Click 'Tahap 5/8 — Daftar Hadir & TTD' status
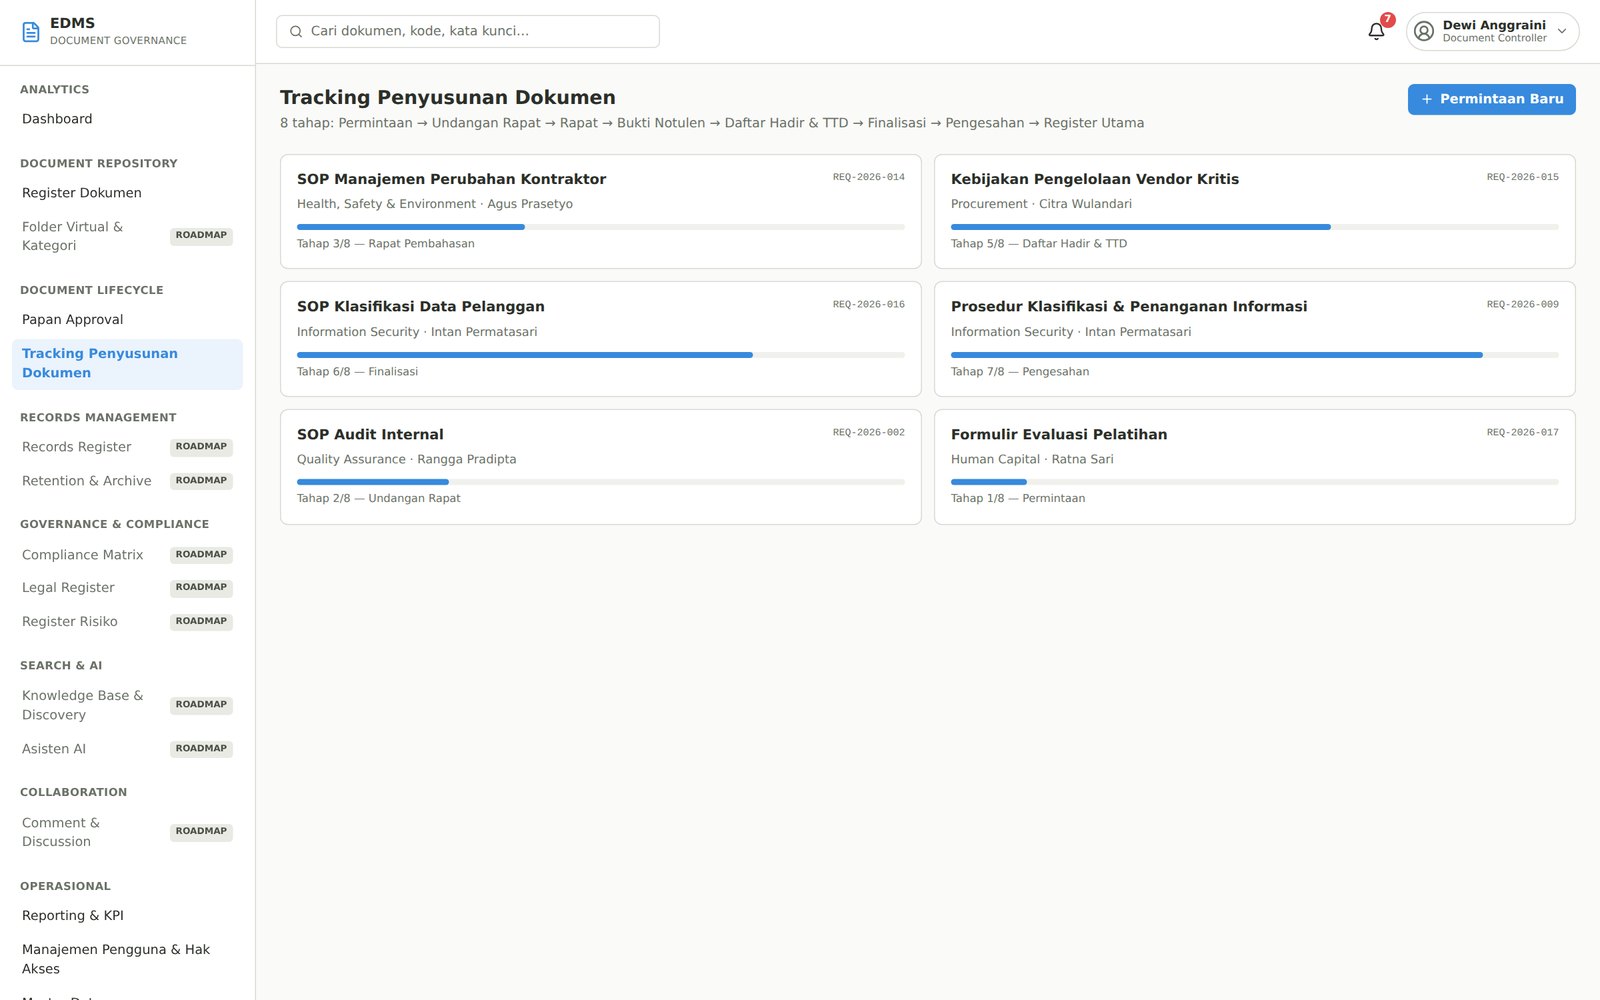 1039,244
